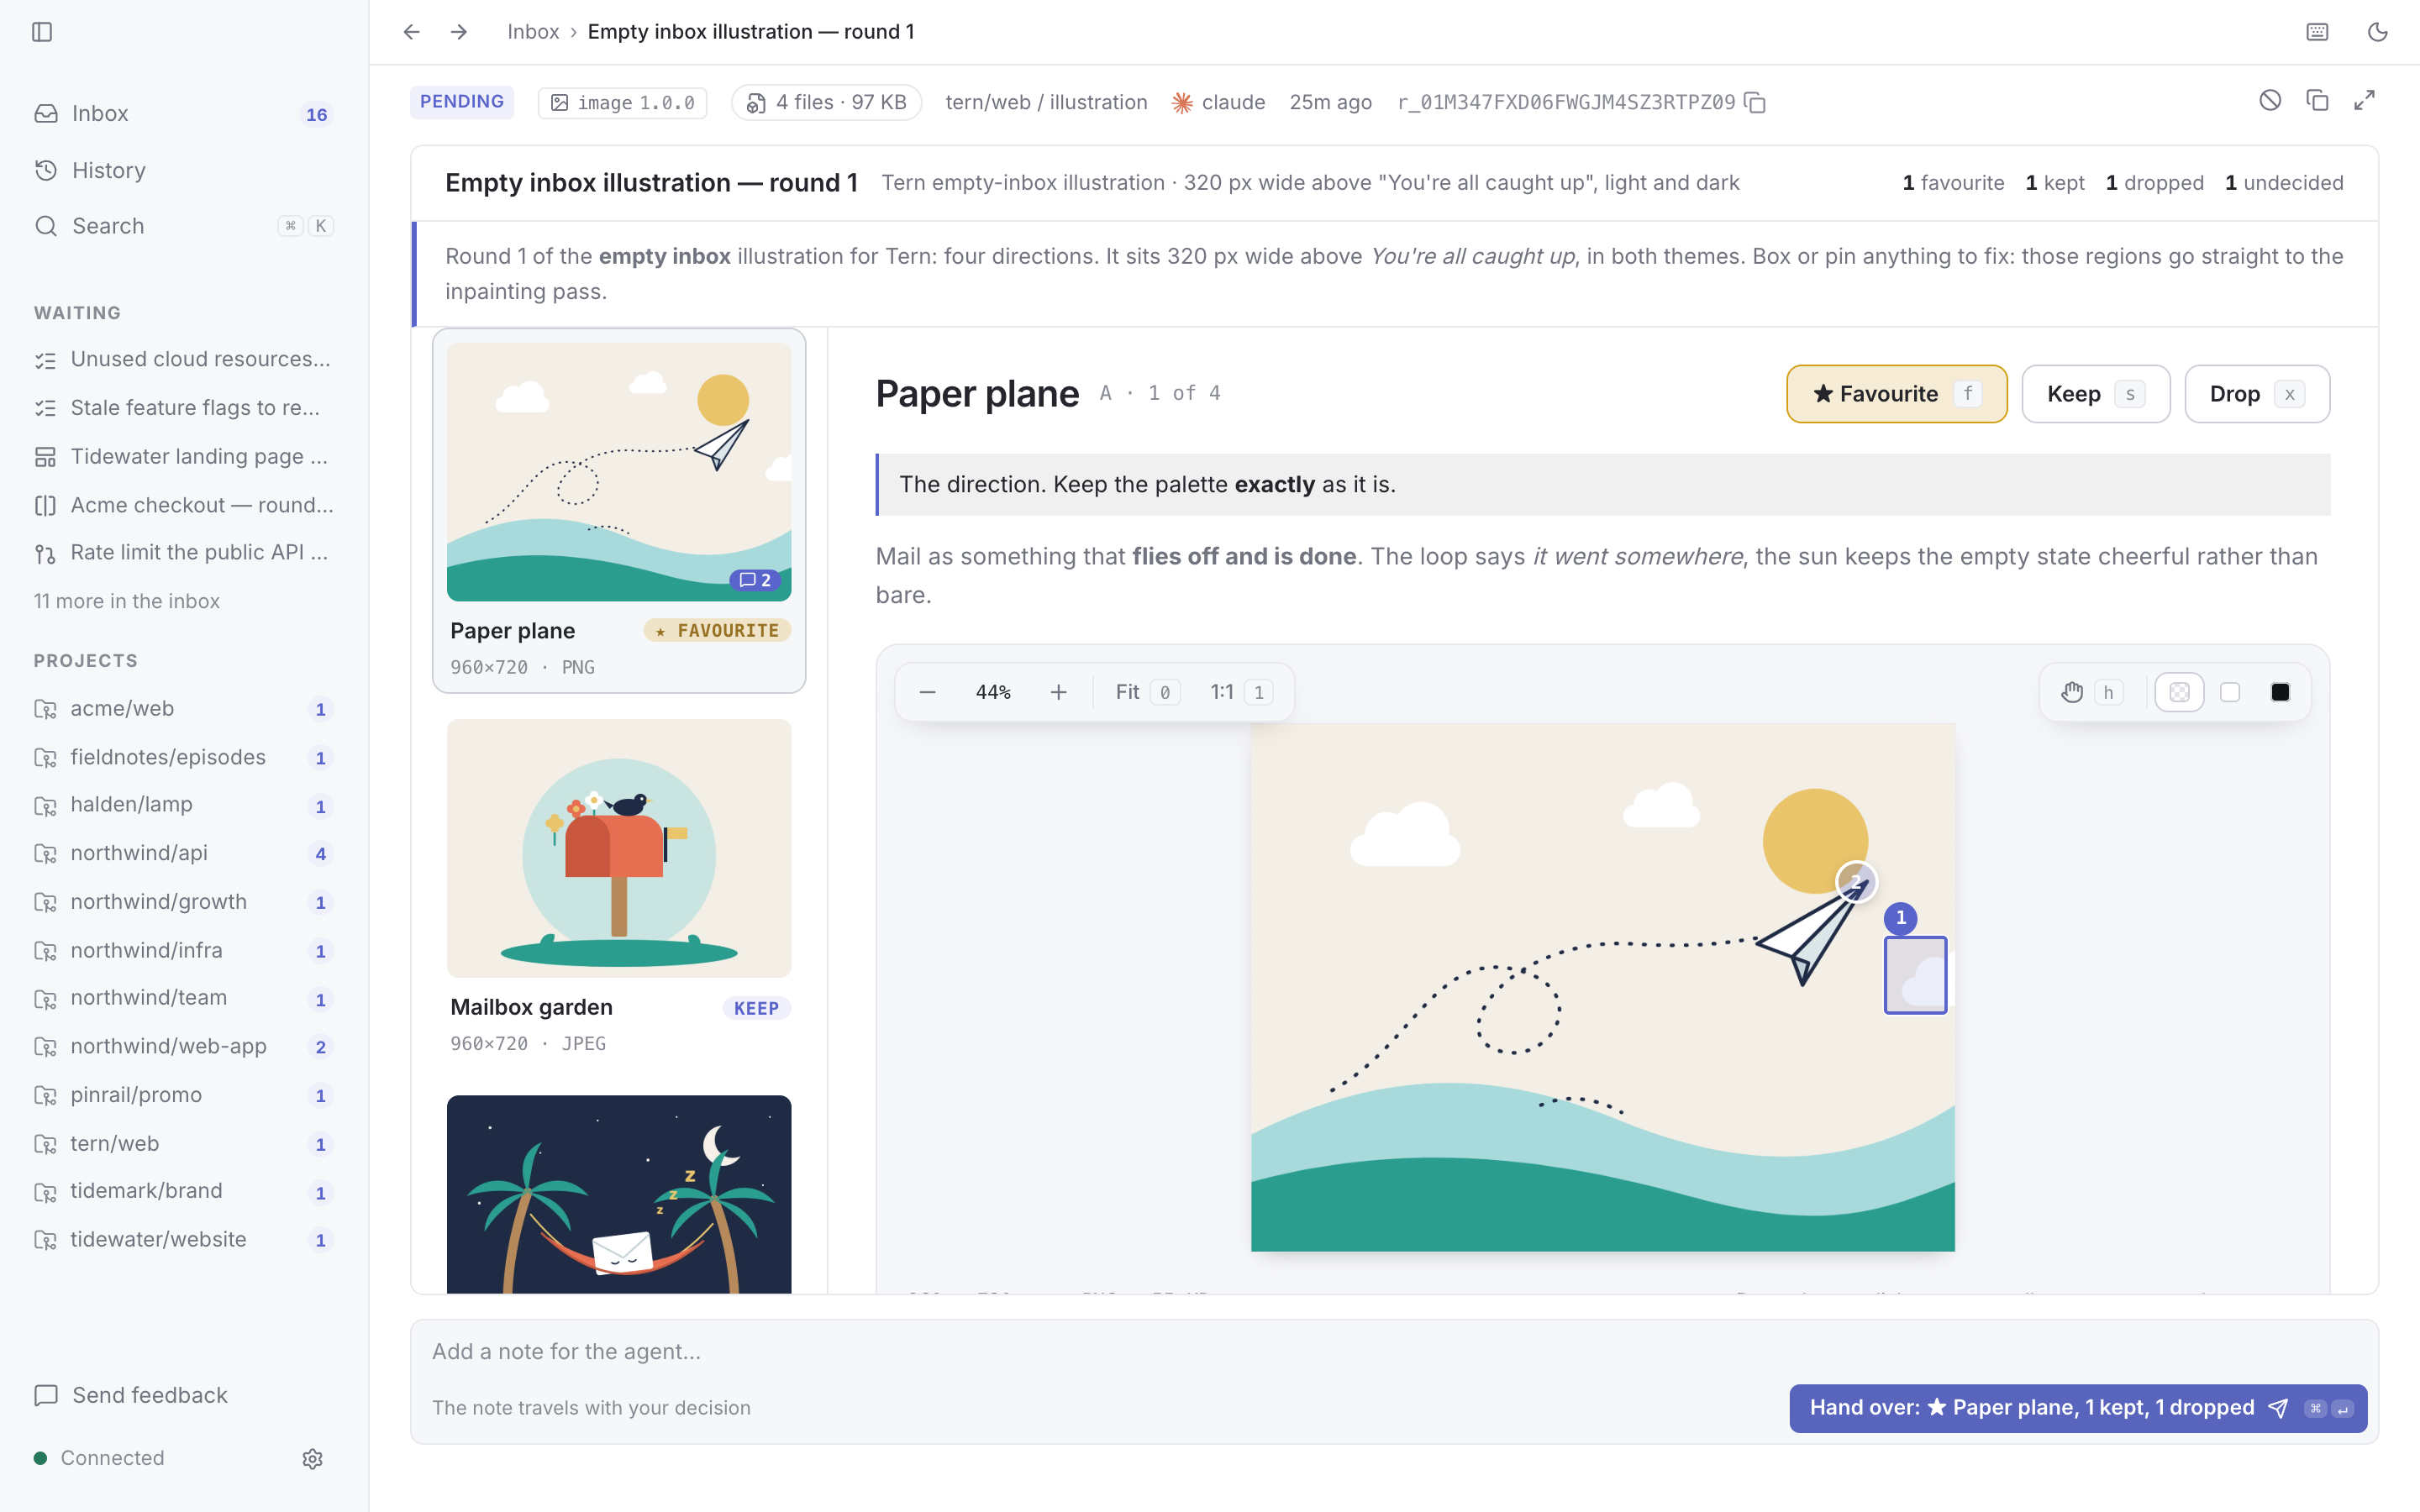Viewport: 2420px width, 1512px height.
Task: Open the halden/lamp project
Action: point(184,805)
